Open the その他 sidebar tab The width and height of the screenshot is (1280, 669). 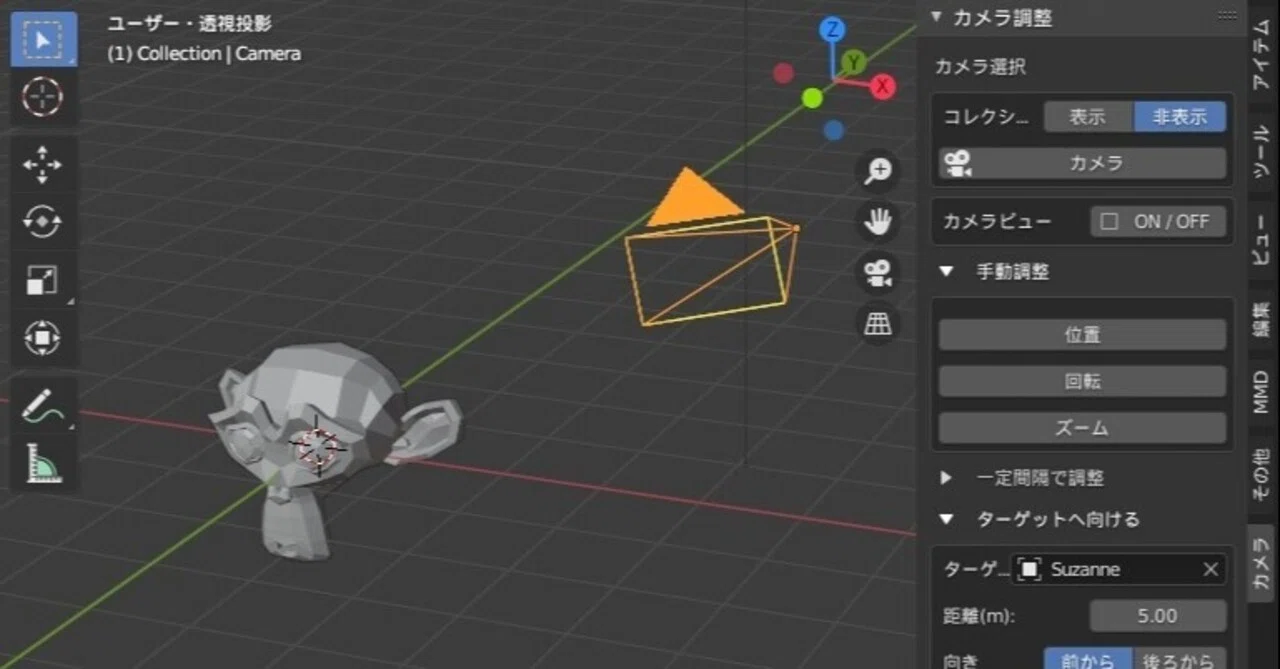click(1262, 476)
